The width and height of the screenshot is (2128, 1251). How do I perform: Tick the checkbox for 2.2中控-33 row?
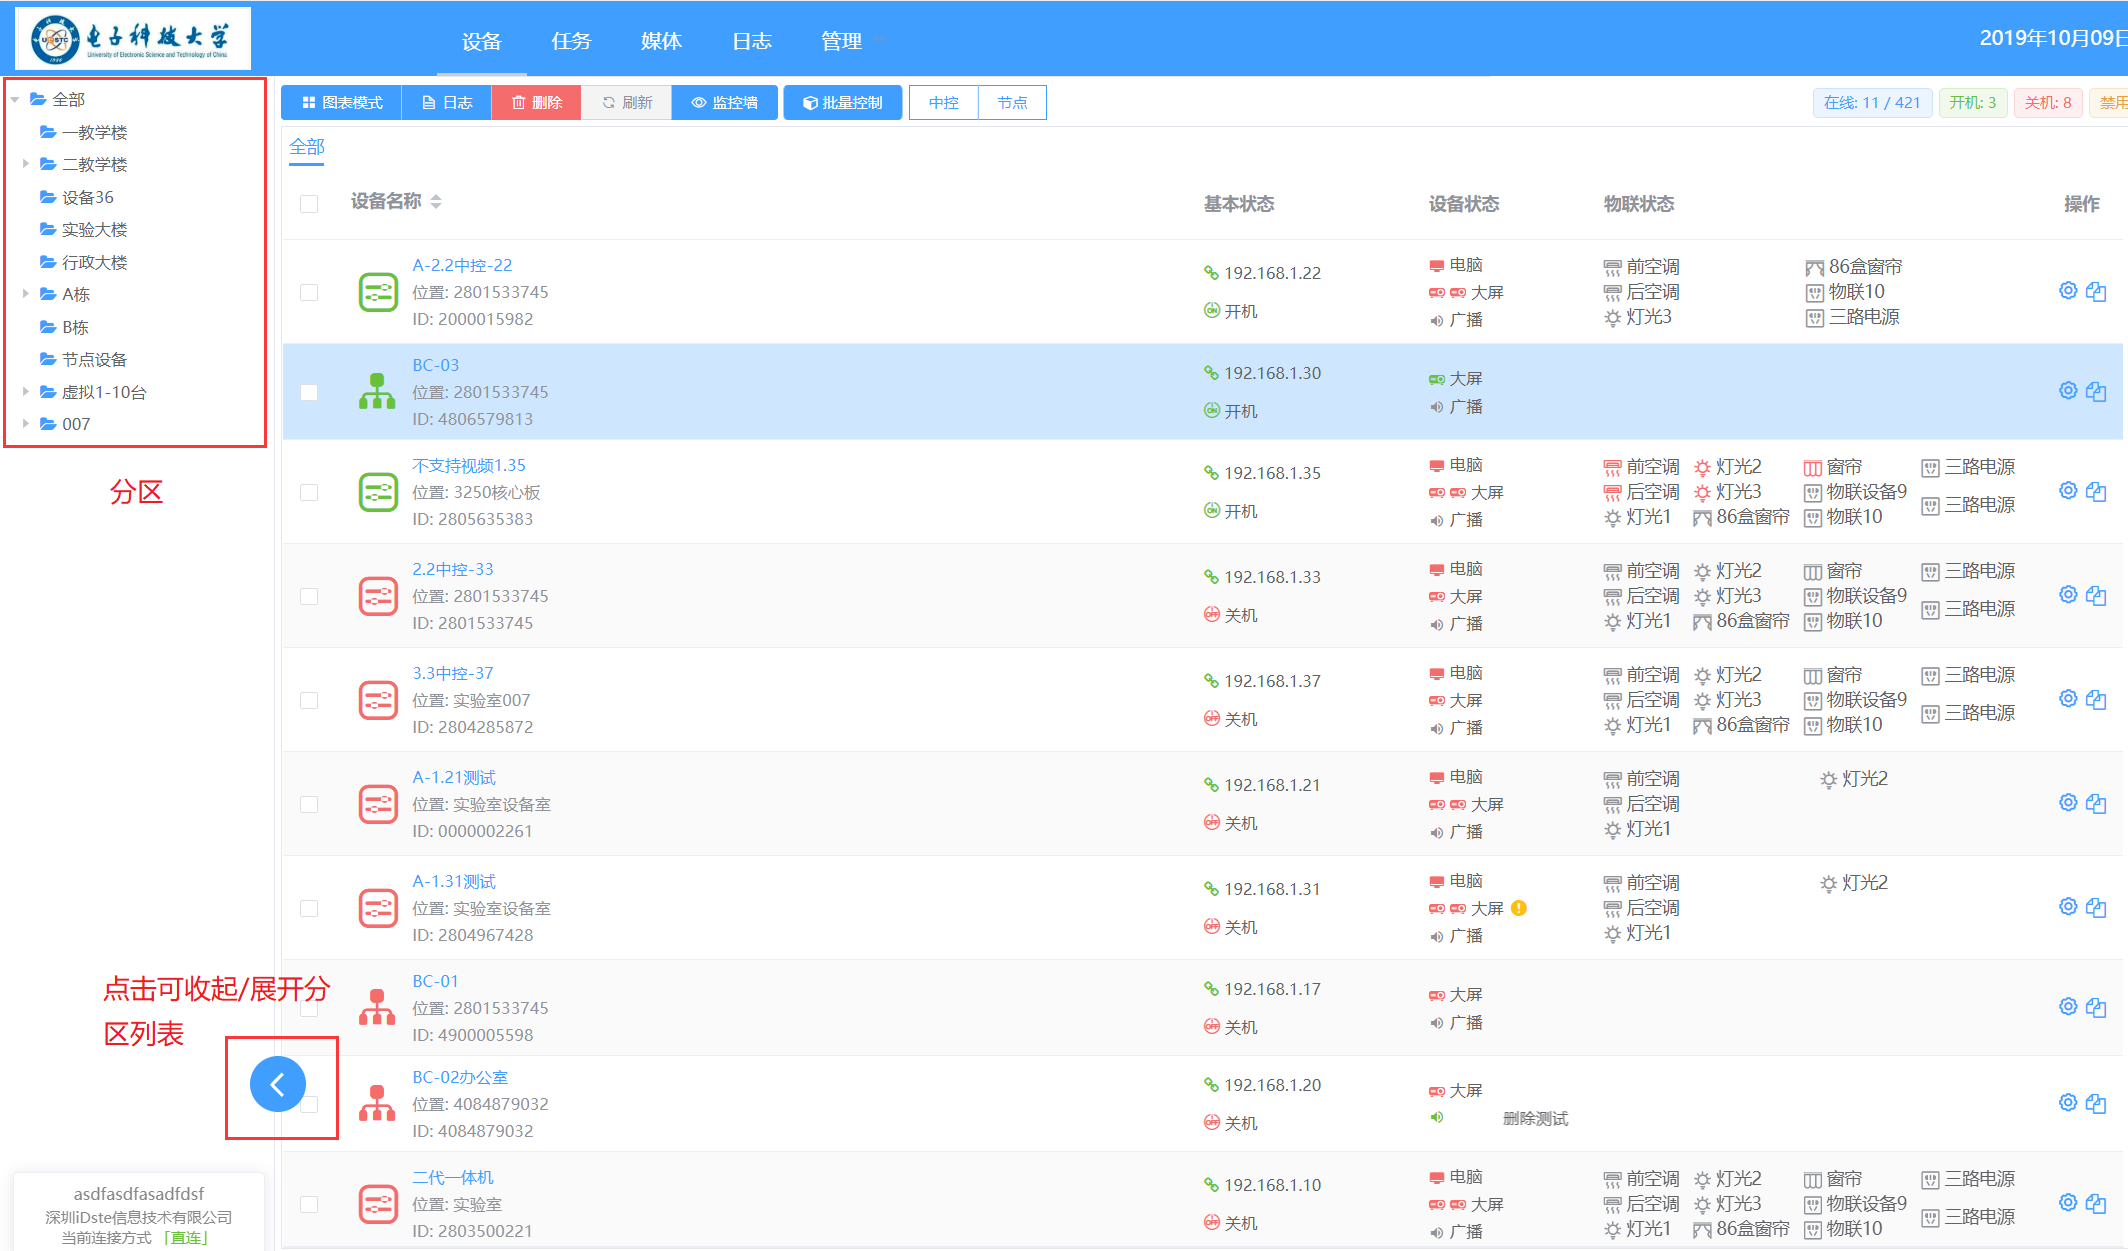coord(309,596)
